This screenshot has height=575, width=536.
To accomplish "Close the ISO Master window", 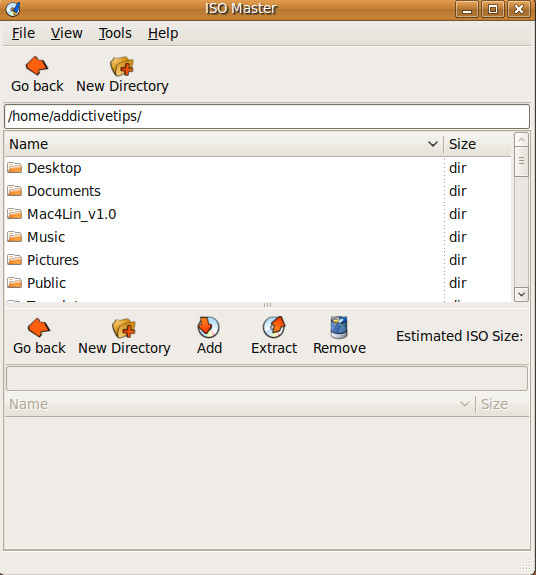I will 519,9.
